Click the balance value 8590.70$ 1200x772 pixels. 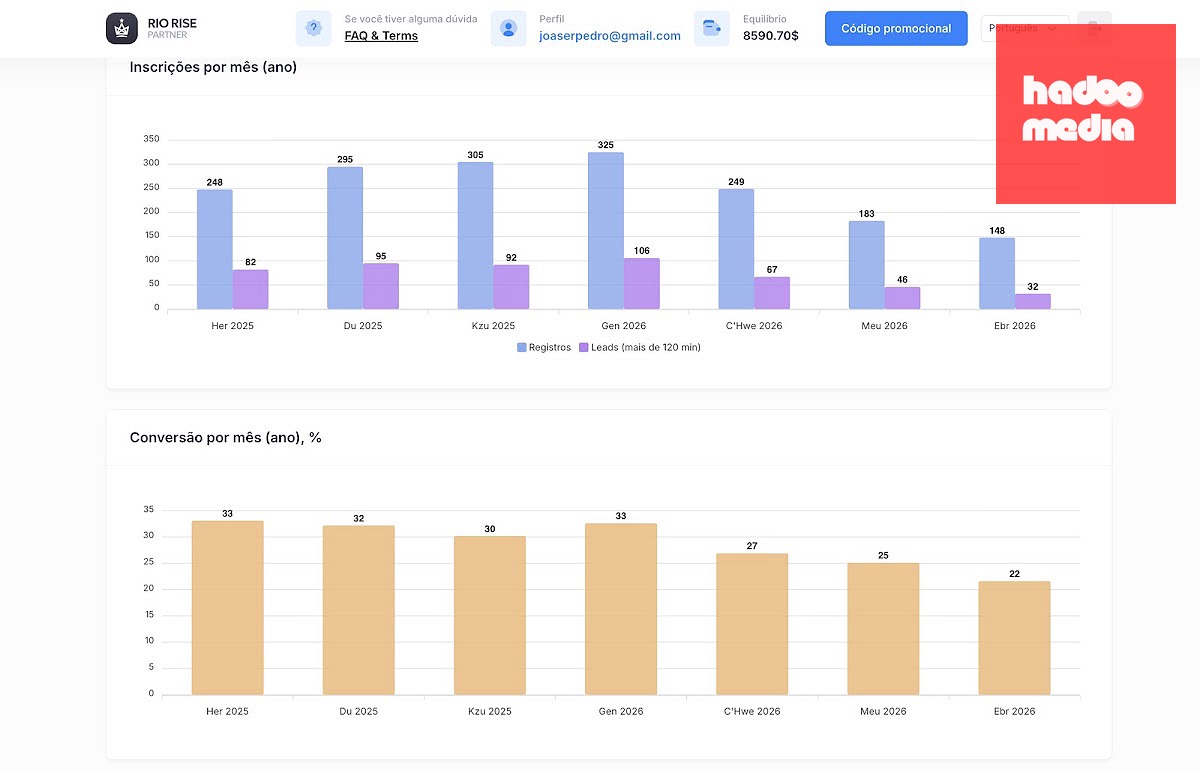(771, 36)
